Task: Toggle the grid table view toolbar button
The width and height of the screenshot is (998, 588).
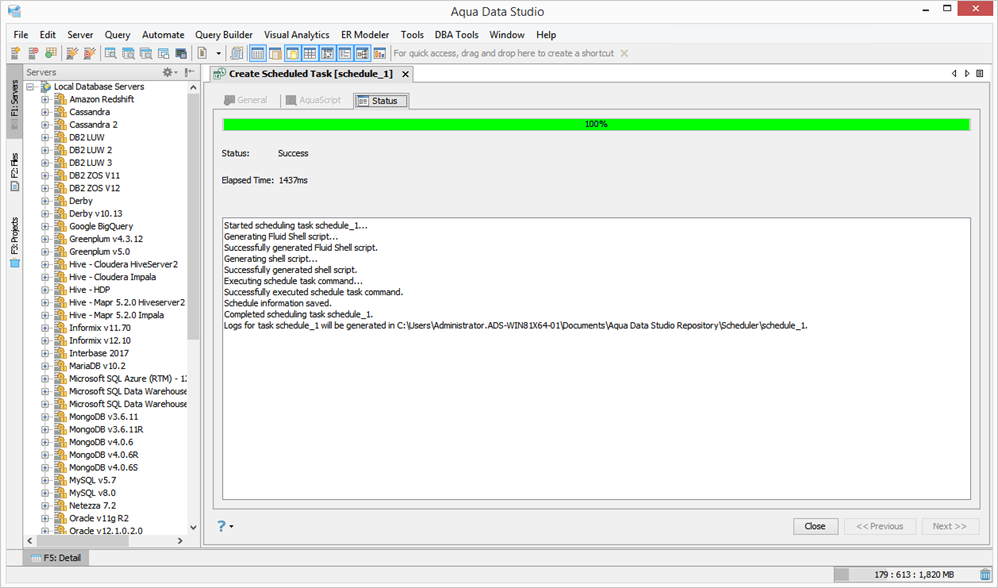Action: click(x=309, y=53)
